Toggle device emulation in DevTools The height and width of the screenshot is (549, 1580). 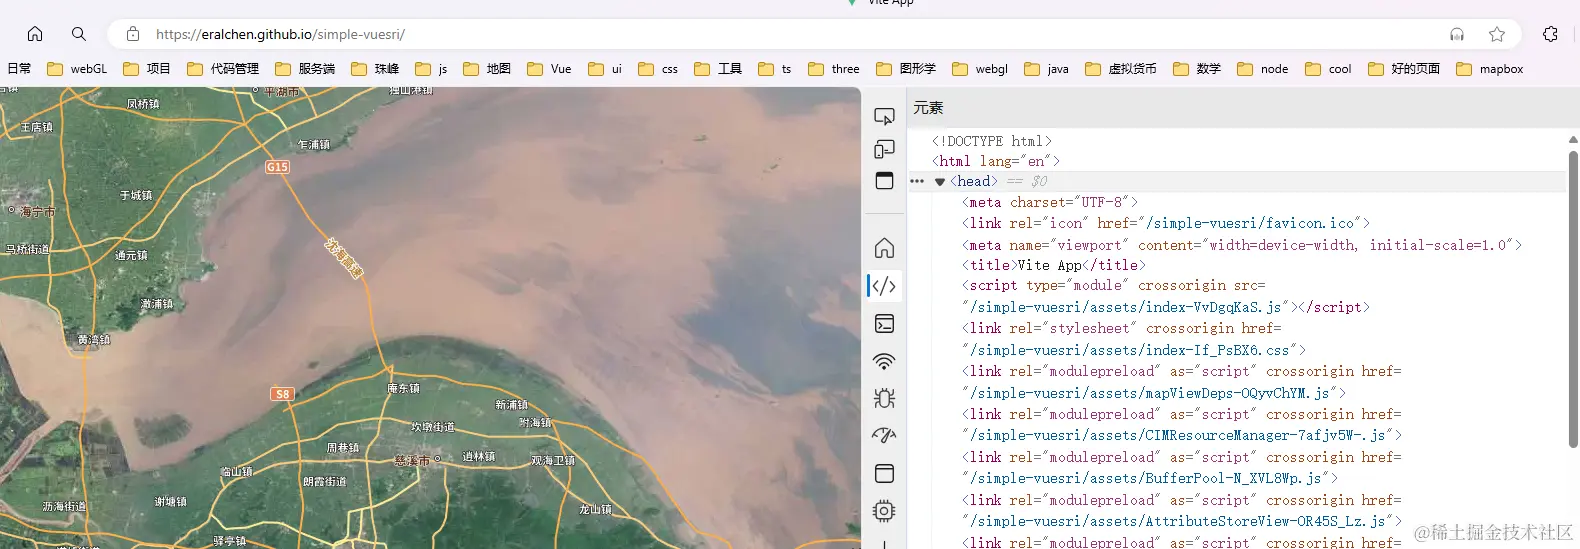[884, 149]
